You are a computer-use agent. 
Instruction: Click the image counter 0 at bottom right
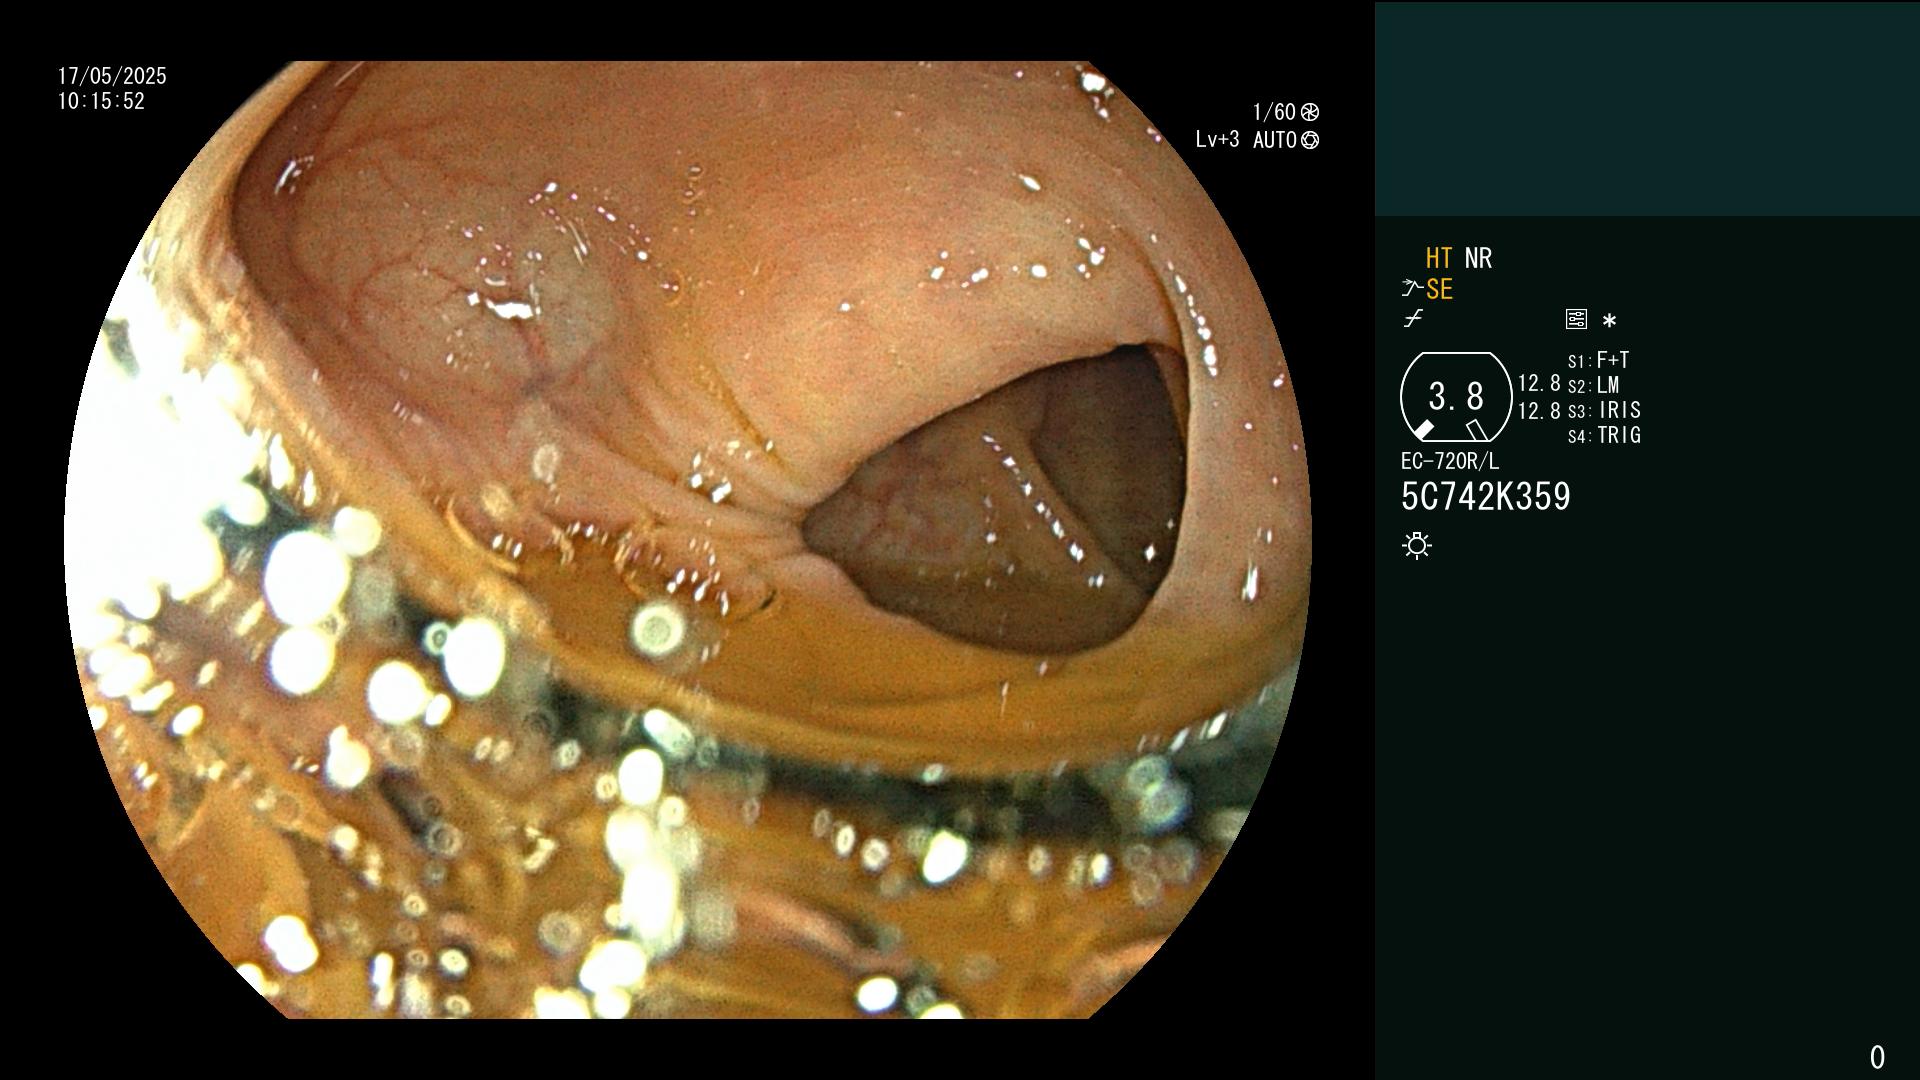tap(1877, 1057)
